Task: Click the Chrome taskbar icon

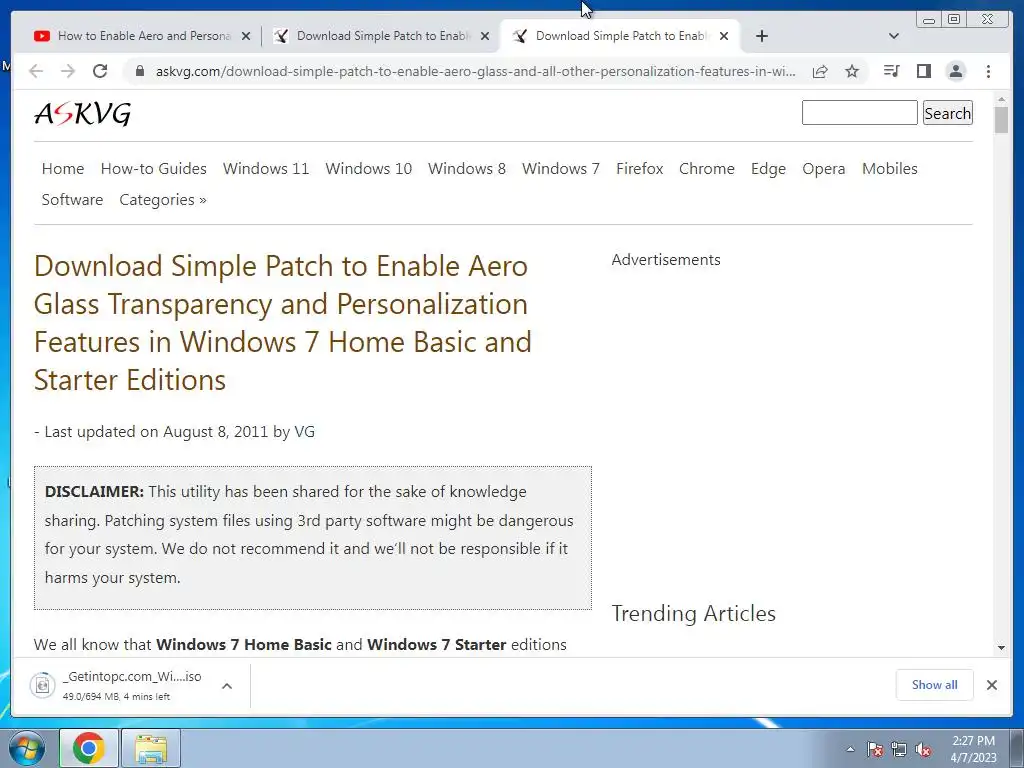Action: click(89, 748)
